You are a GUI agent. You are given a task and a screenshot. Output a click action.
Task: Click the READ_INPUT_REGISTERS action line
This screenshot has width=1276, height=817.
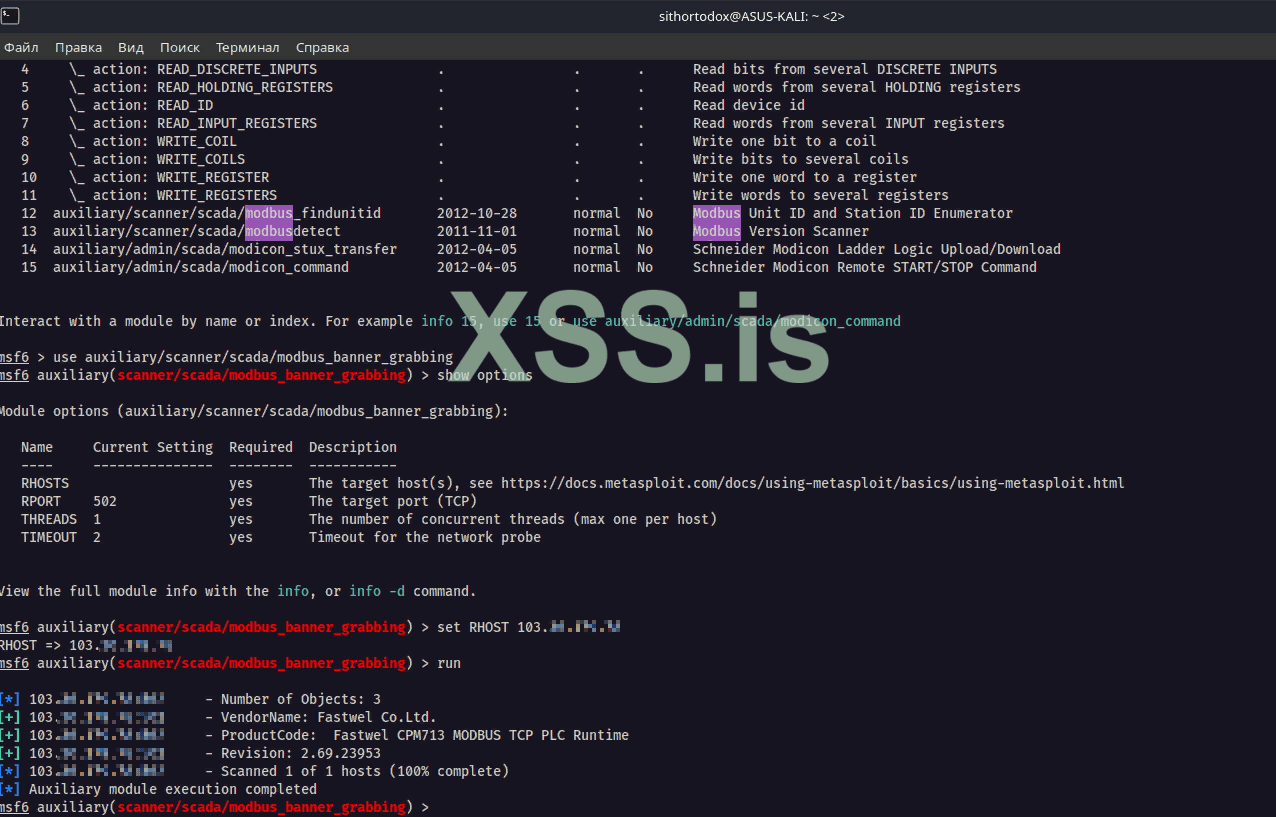point(513,123)
